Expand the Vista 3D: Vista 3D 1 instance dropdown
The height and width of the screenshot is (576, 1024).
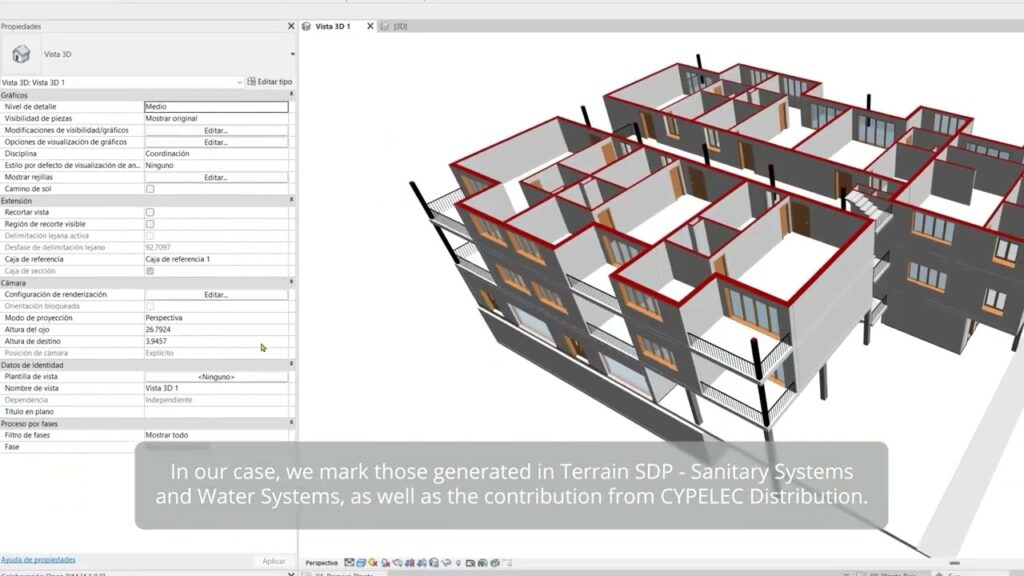tap(239, 82)
